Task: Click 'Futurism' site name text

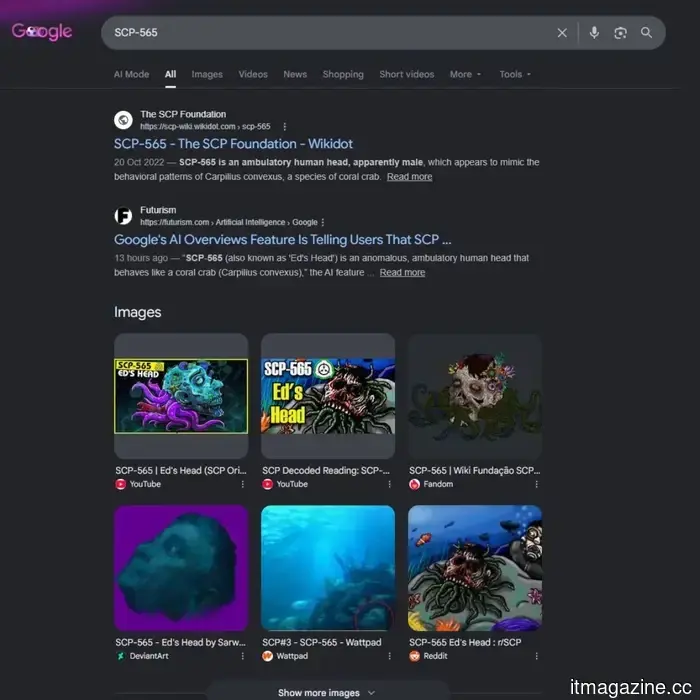Action: click(x=158, y=210)
